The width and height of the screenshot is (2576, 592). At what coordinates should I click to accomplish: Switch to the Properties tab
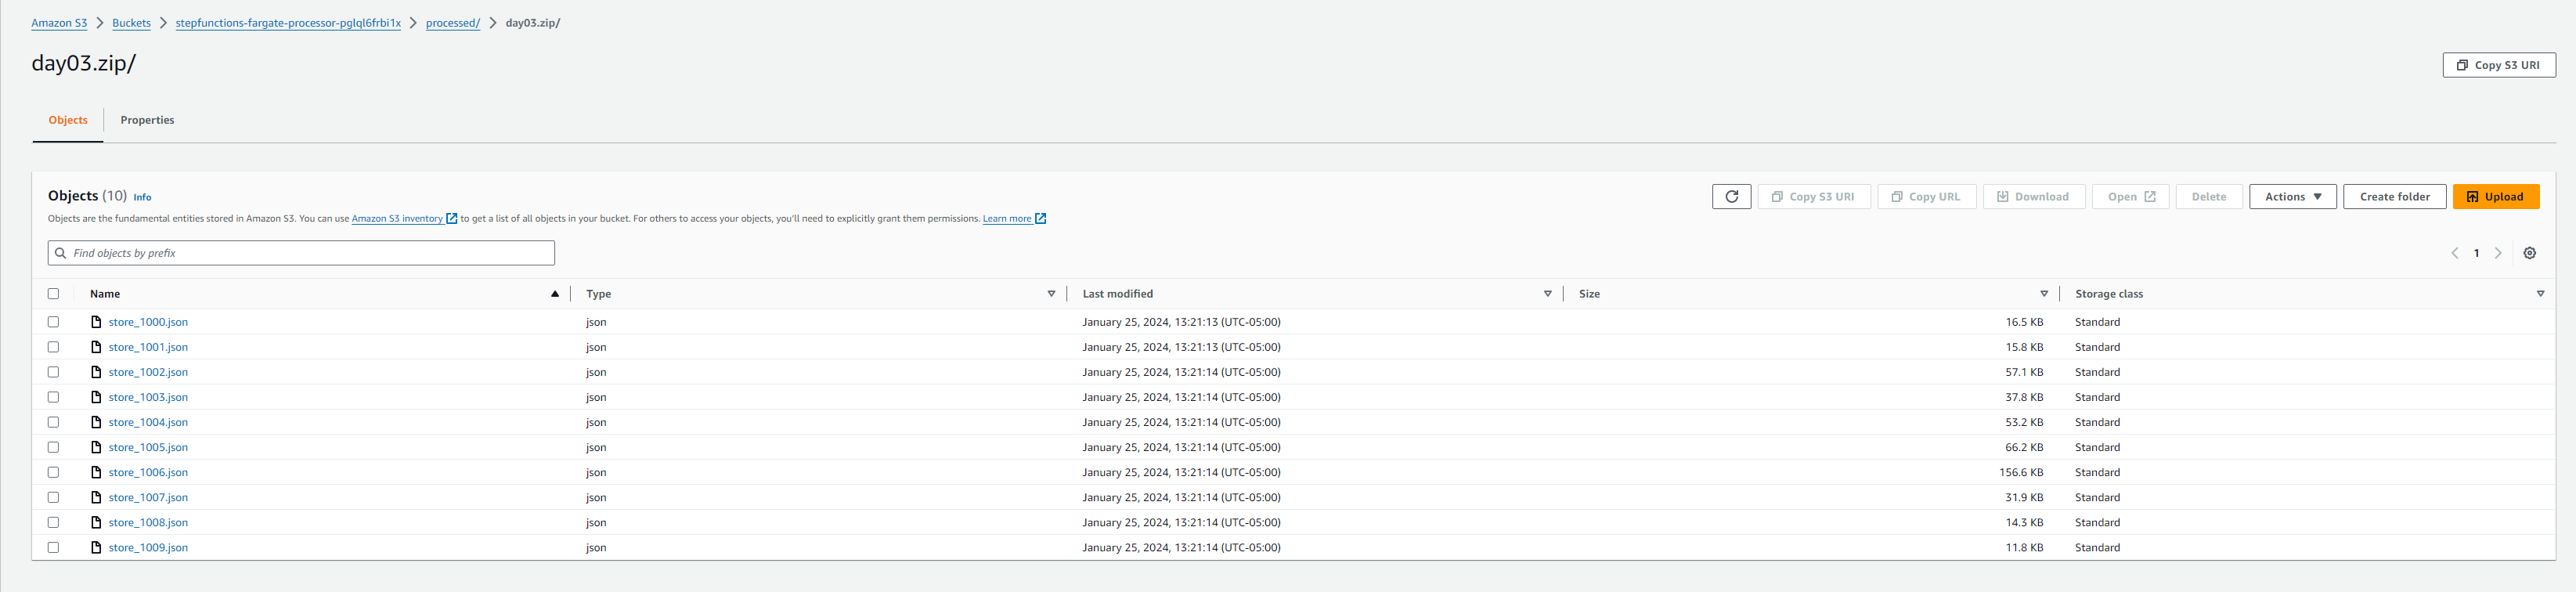(147, 120)
